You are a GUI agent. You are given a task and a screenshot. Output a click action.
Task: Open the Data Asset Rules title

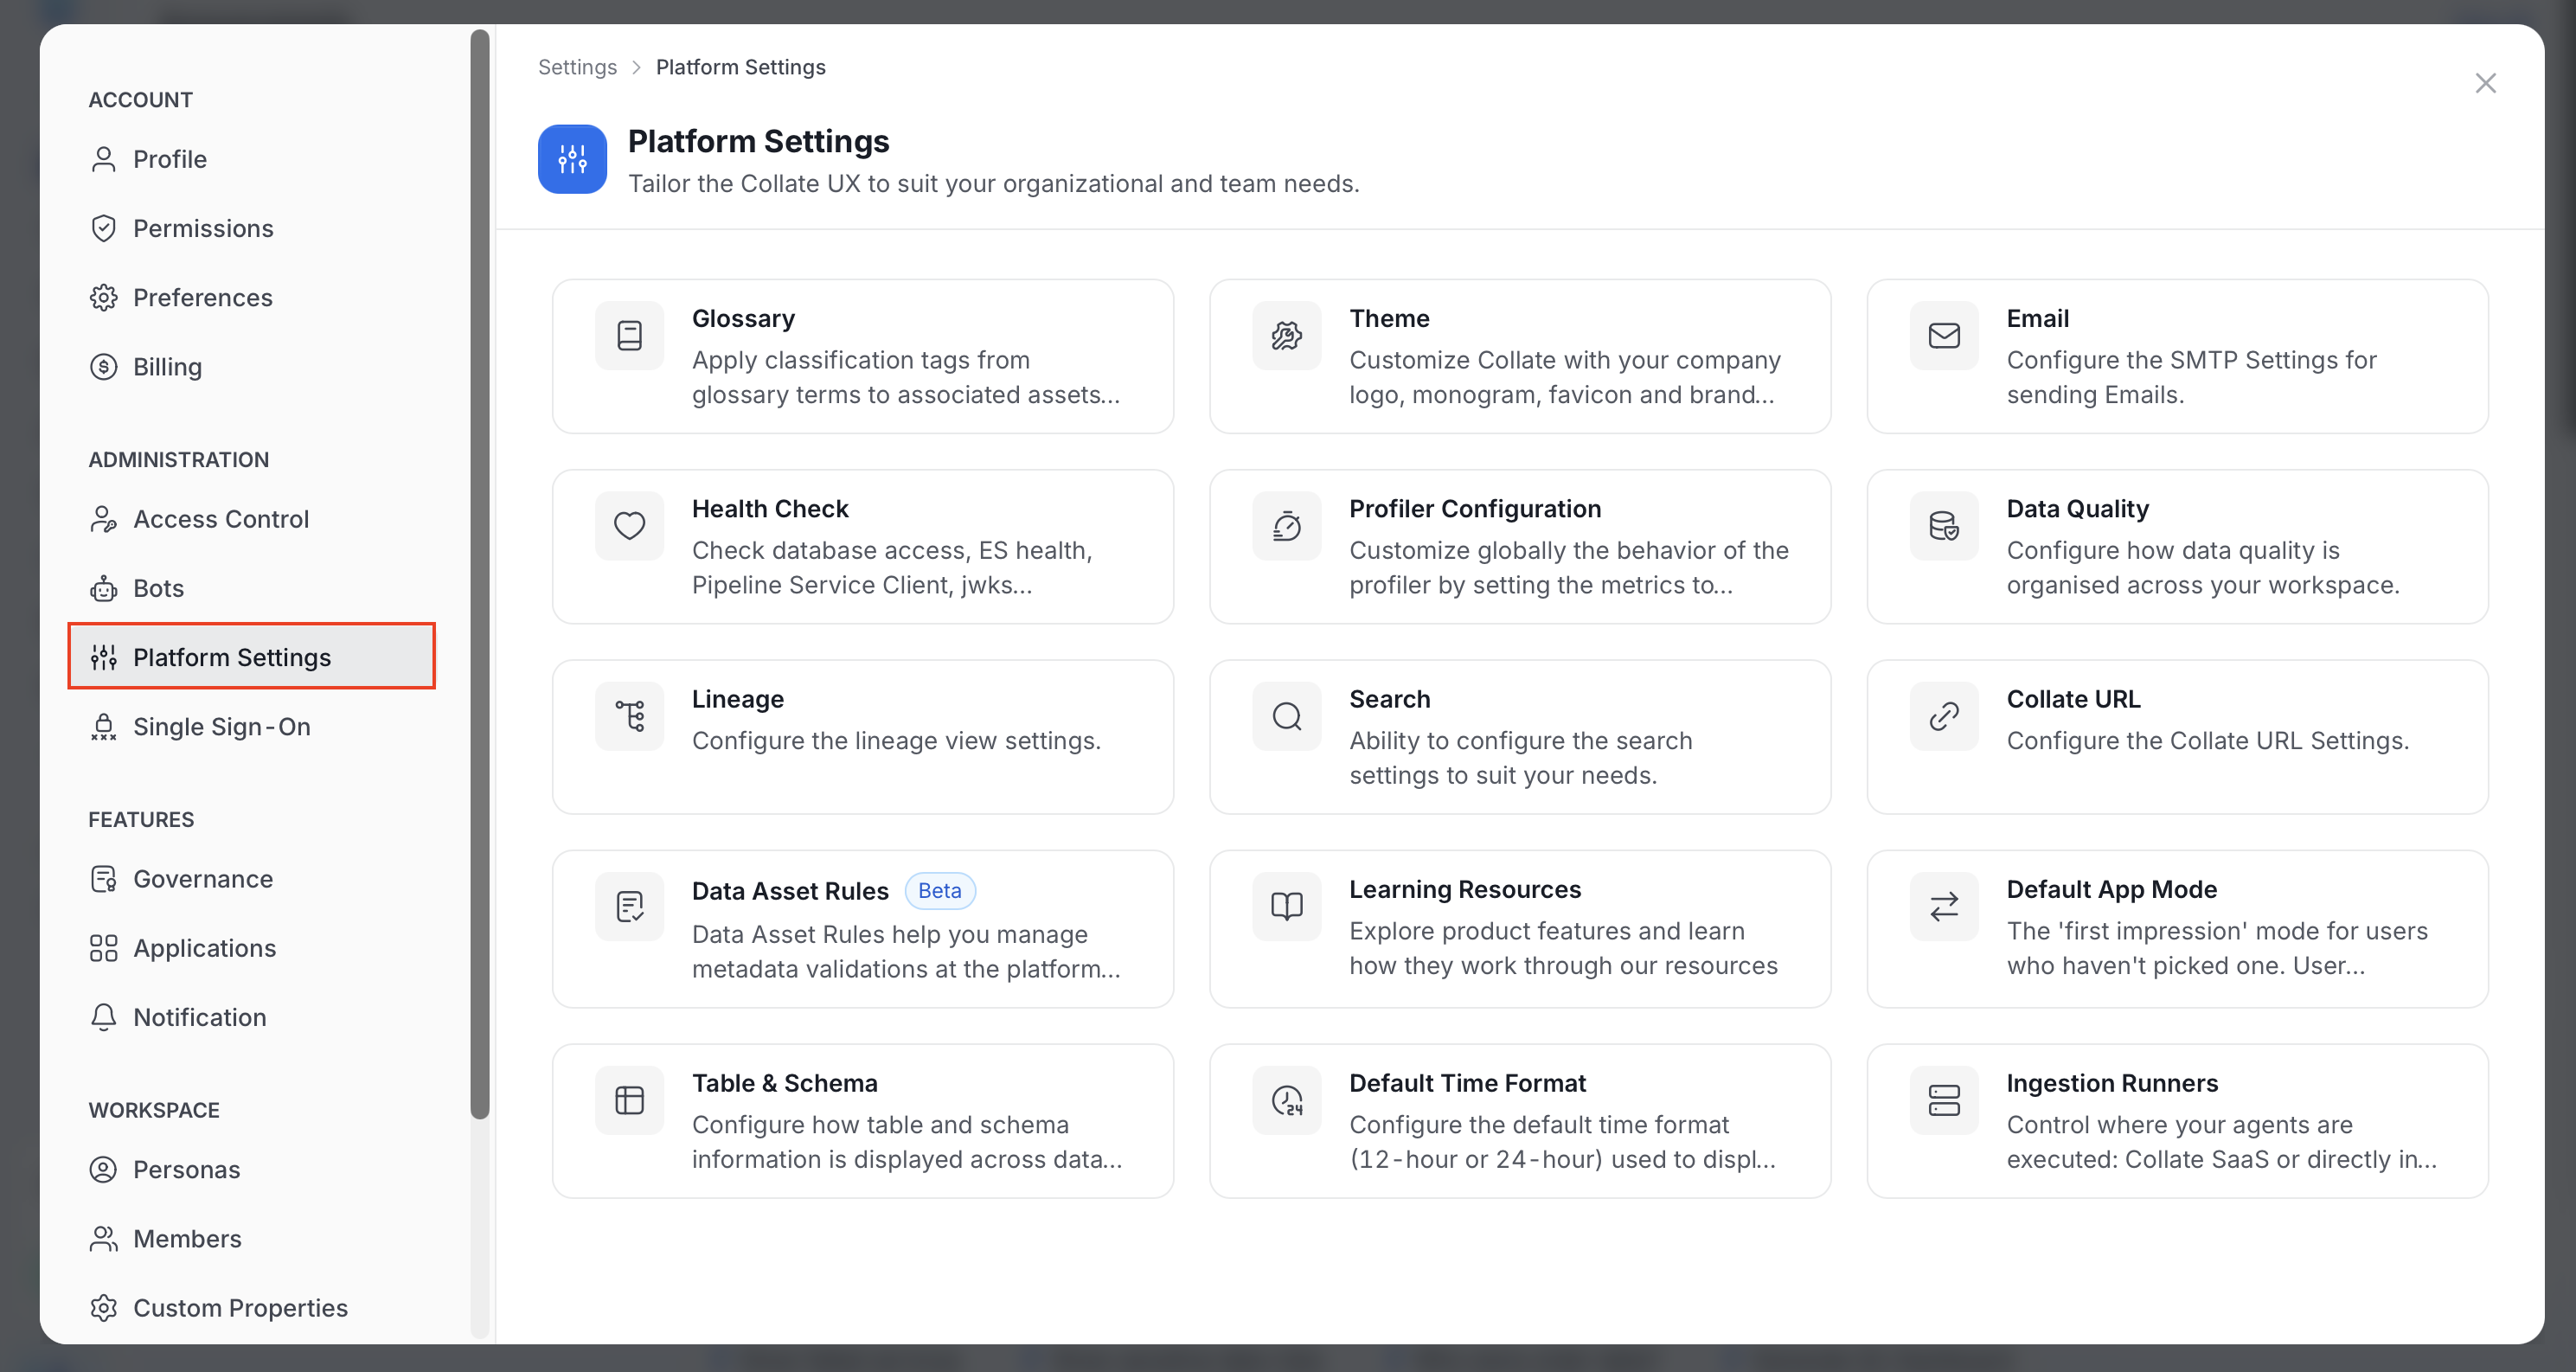(790, 891)
